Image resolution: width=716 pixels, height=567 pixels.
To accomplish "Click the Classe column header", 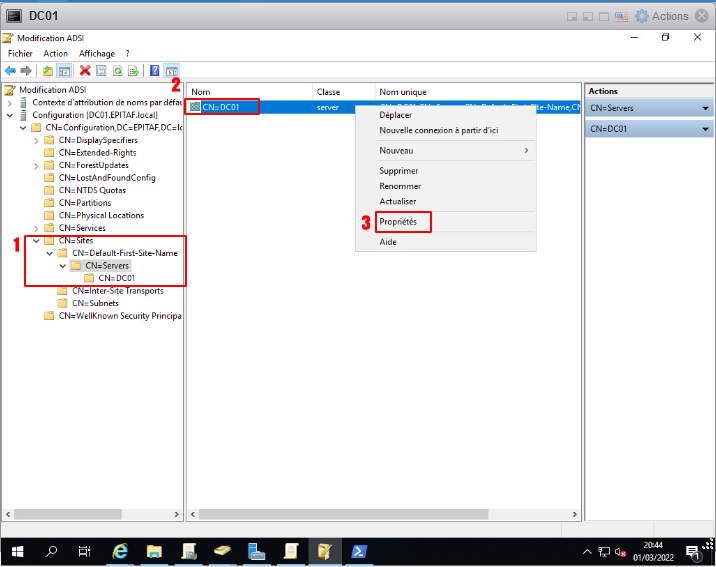I will click(329, 91).
